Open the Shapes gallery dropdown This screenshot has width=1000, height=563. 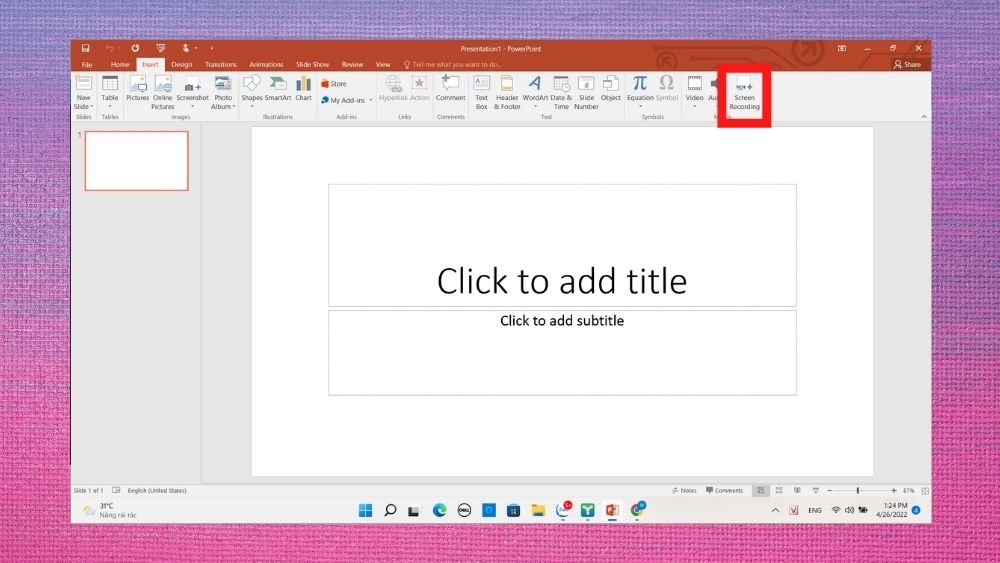click(251, 91)
